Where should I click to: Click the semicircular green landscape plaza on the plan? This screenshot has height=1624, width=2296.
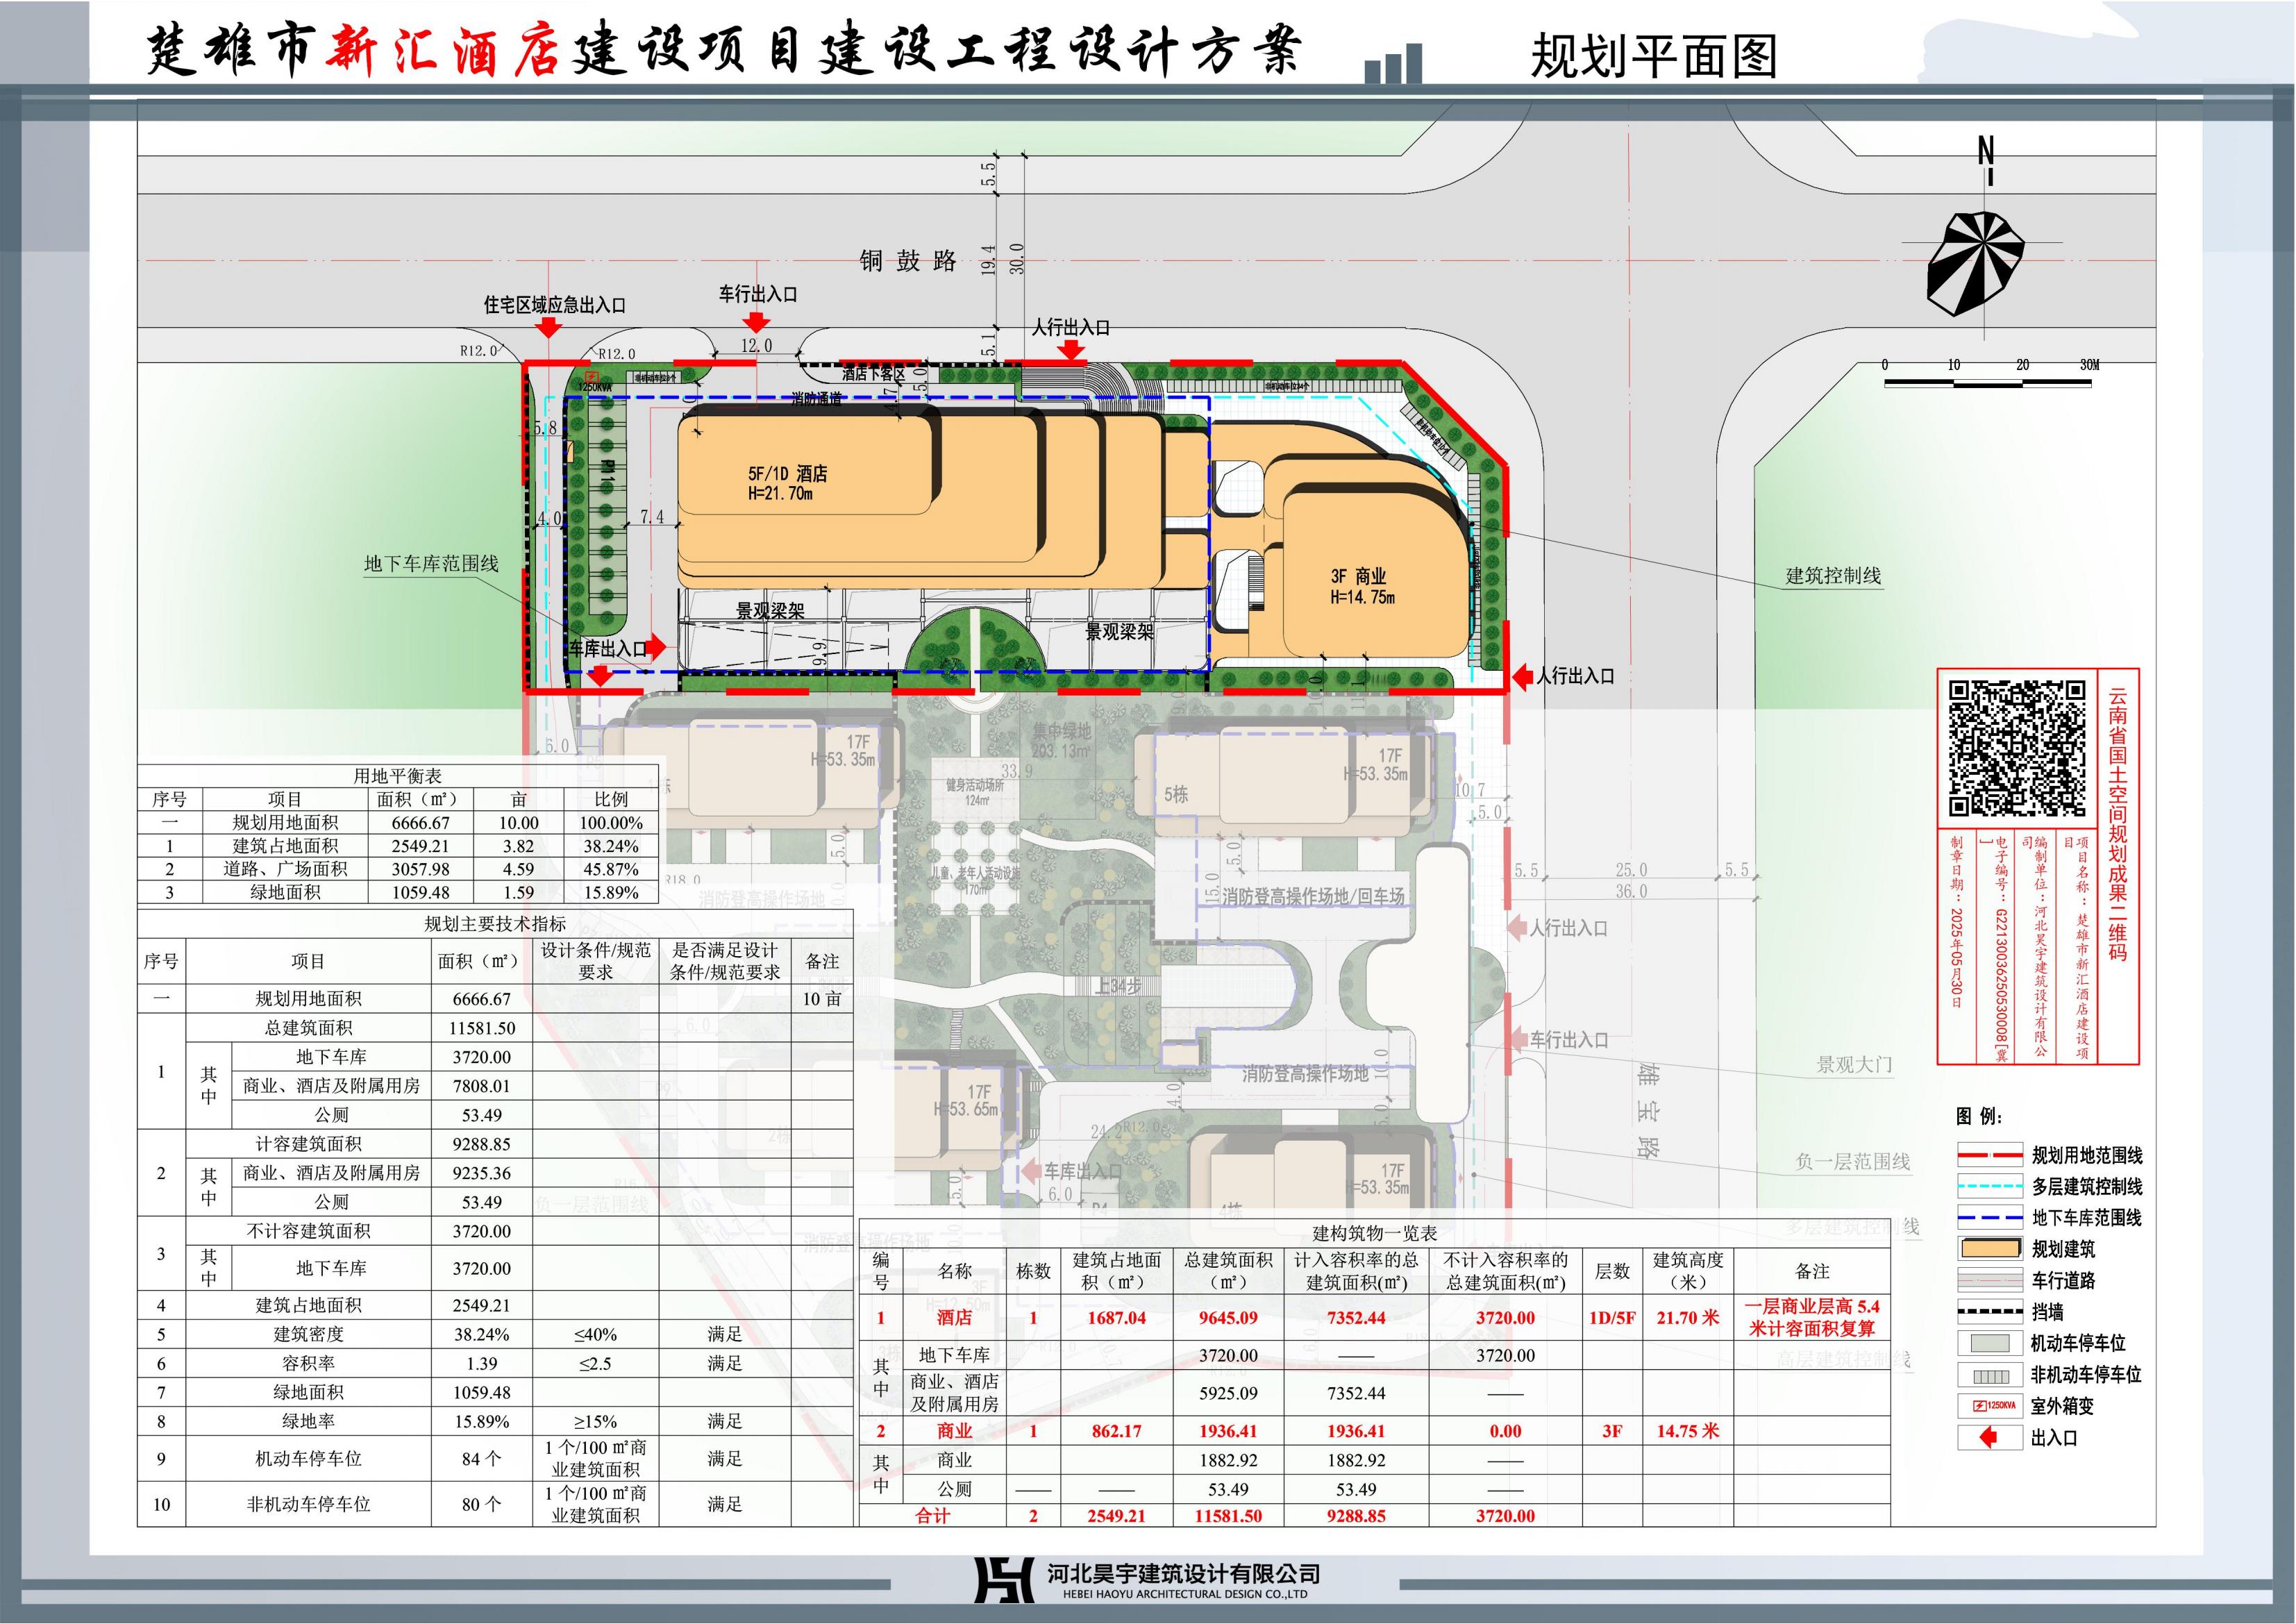tap(976, 640)
